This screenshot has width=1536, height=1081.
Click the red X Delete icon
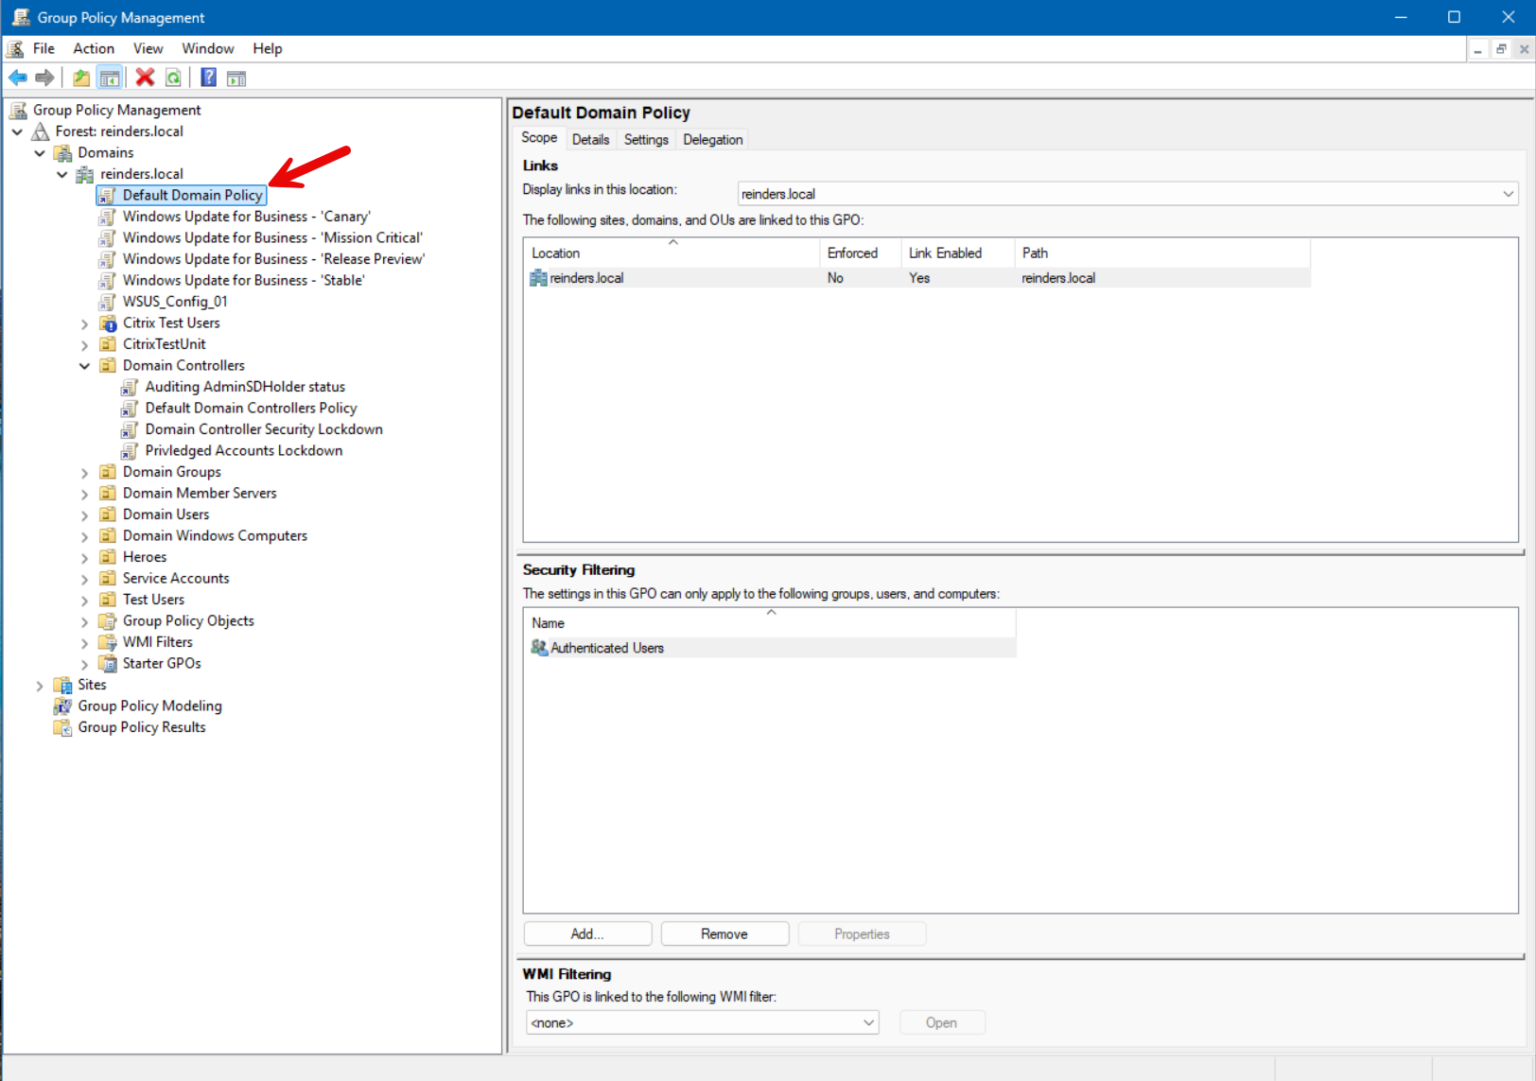coord(144,77)
